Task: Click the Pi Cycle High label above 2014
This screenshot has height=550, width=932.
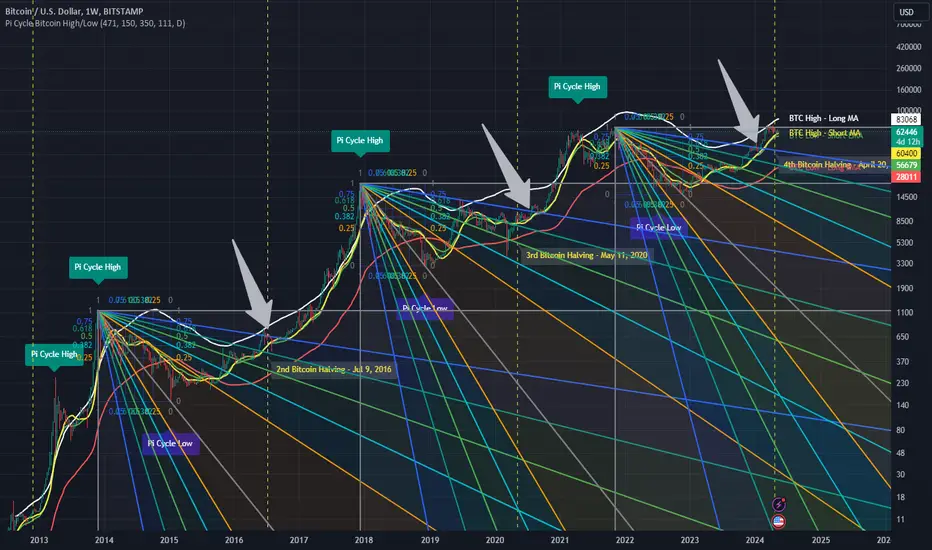Action: tap(97, 268)
